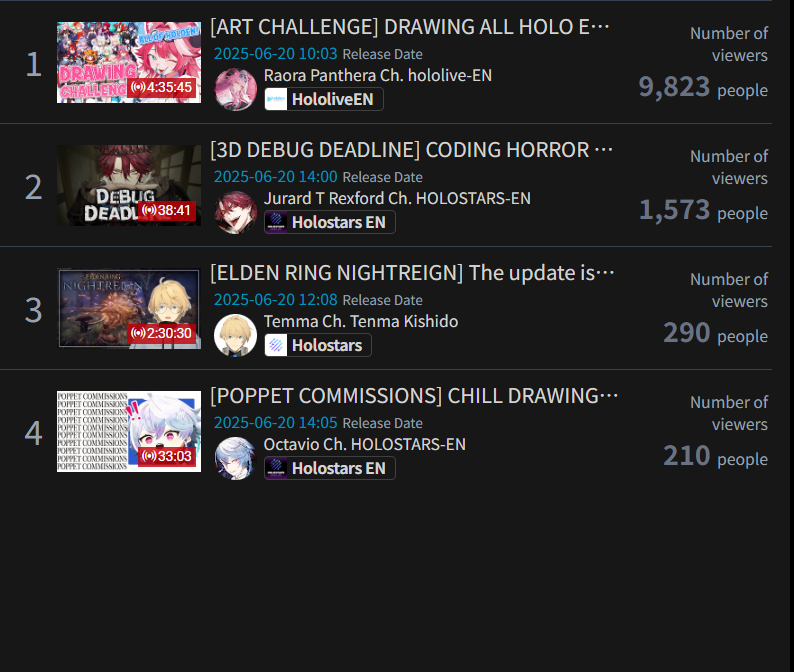Open the Debug Deadline stream thumbnail
794x672 pixels.
coord(129,185)
